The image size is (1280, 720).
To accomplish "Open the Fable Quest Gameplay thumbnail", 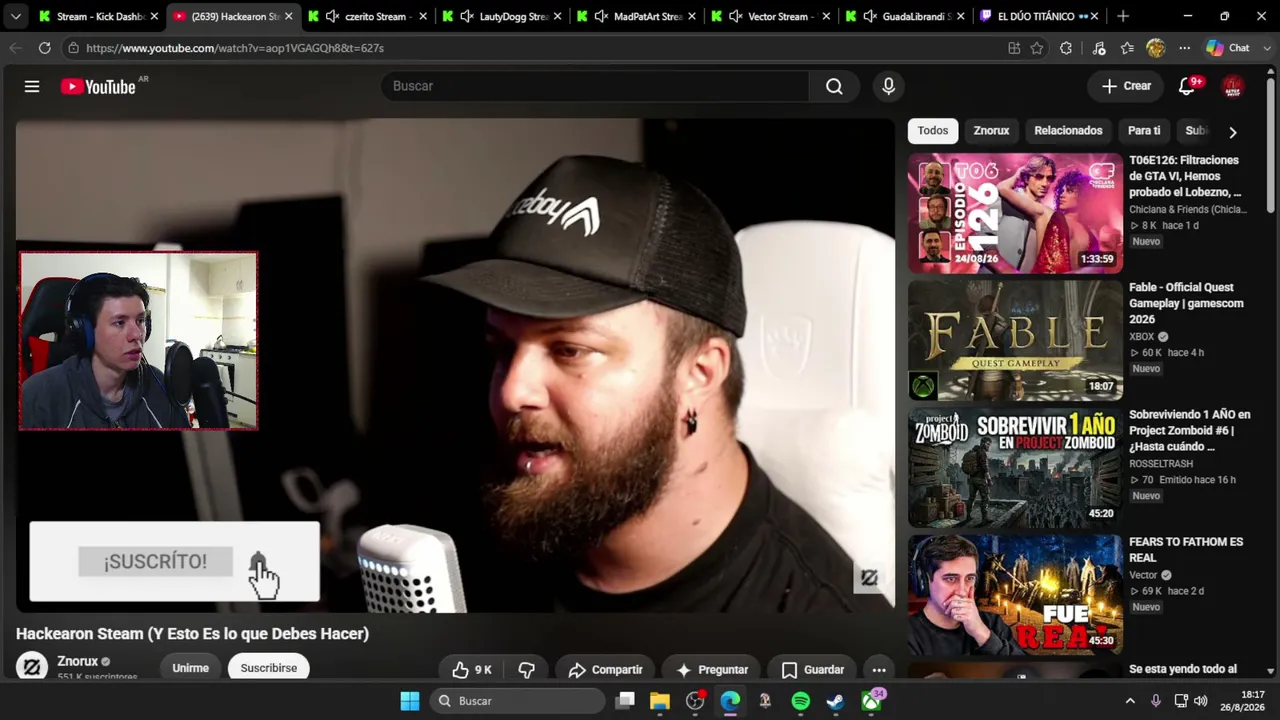I will coord(1015,340).
